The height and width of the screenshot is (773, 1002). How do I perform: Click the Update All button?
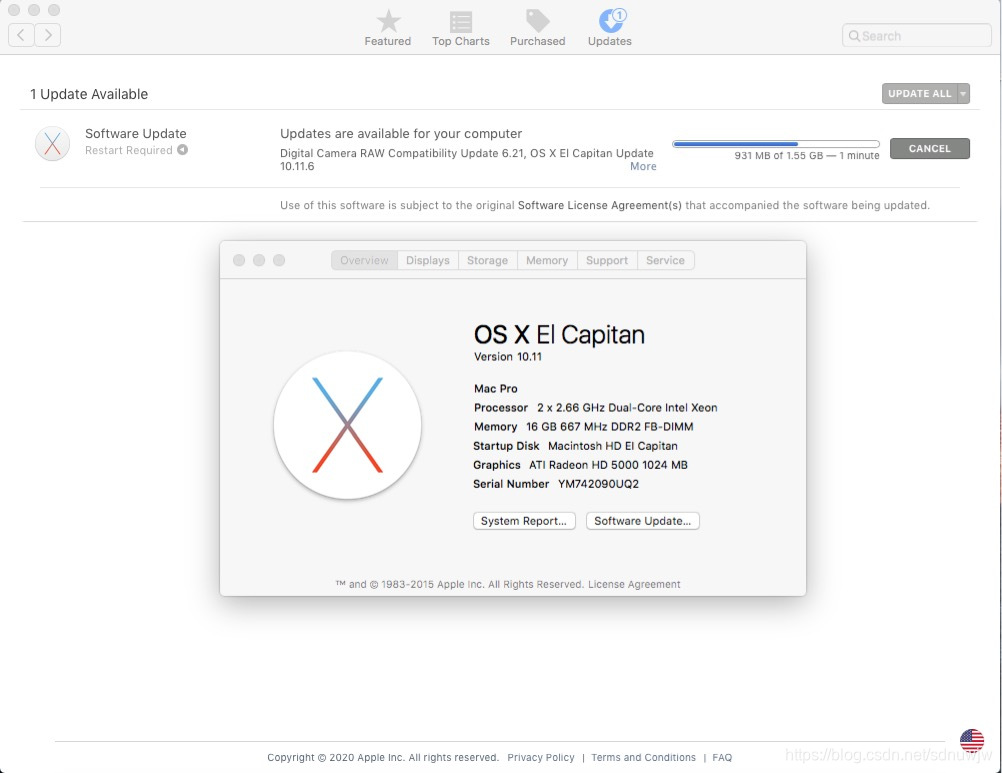pos(920,93)
